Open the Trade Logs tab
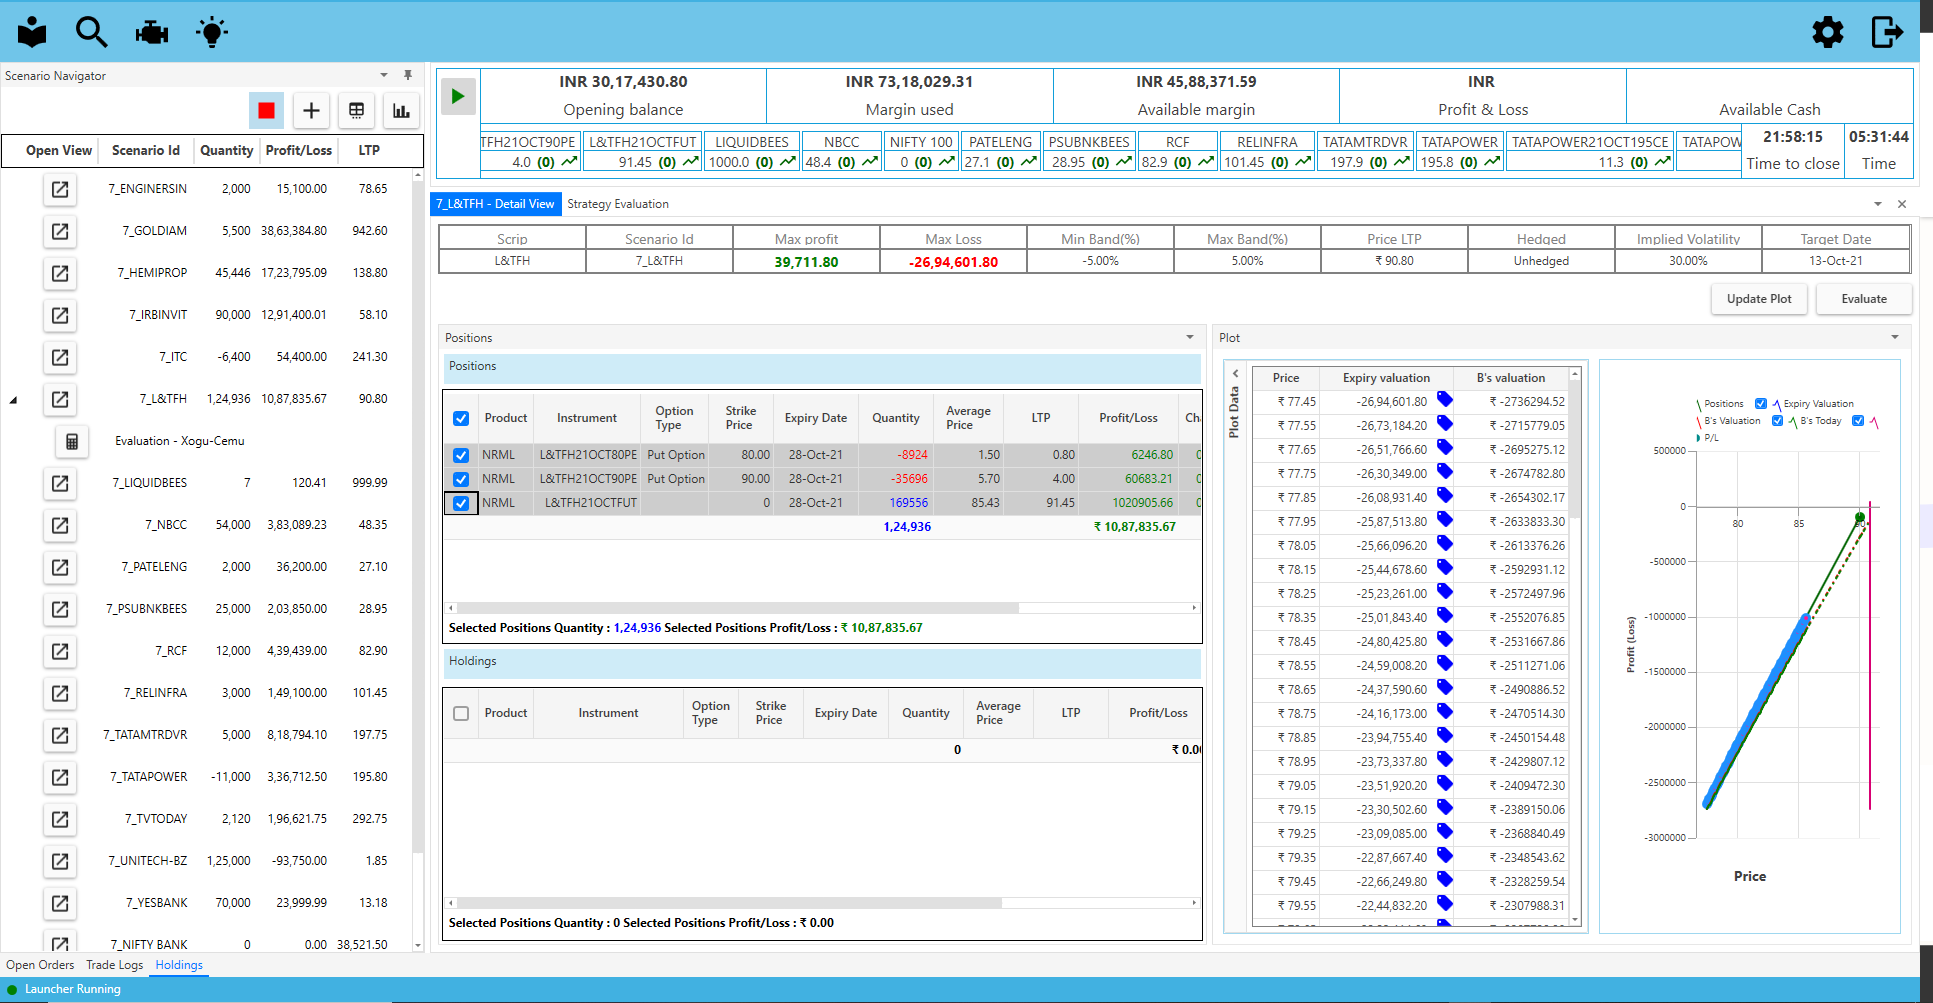The image size is (1933, 1003). pos(115,965)
